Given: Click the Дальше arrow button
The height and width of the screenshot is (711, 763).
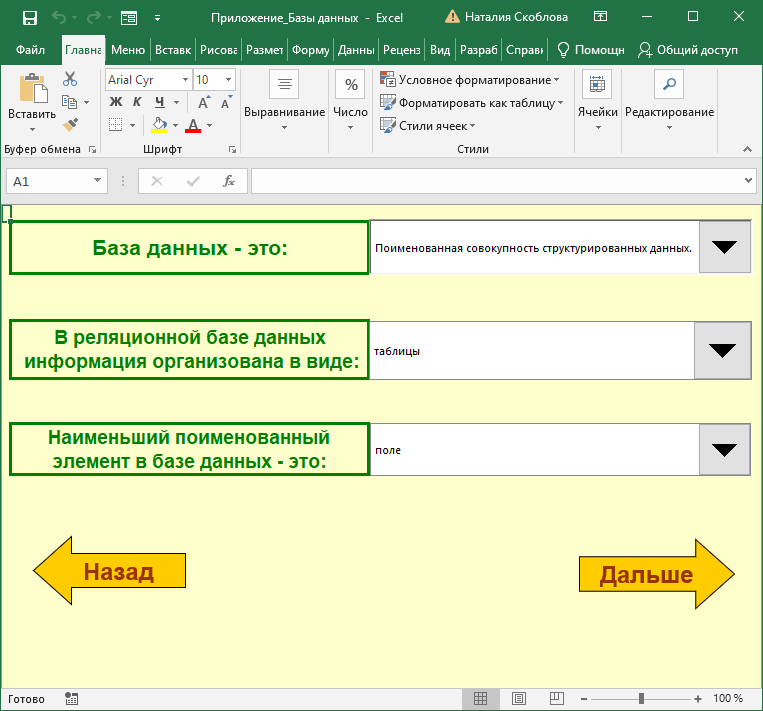Looking at the screenshot, I should [656, 574].
